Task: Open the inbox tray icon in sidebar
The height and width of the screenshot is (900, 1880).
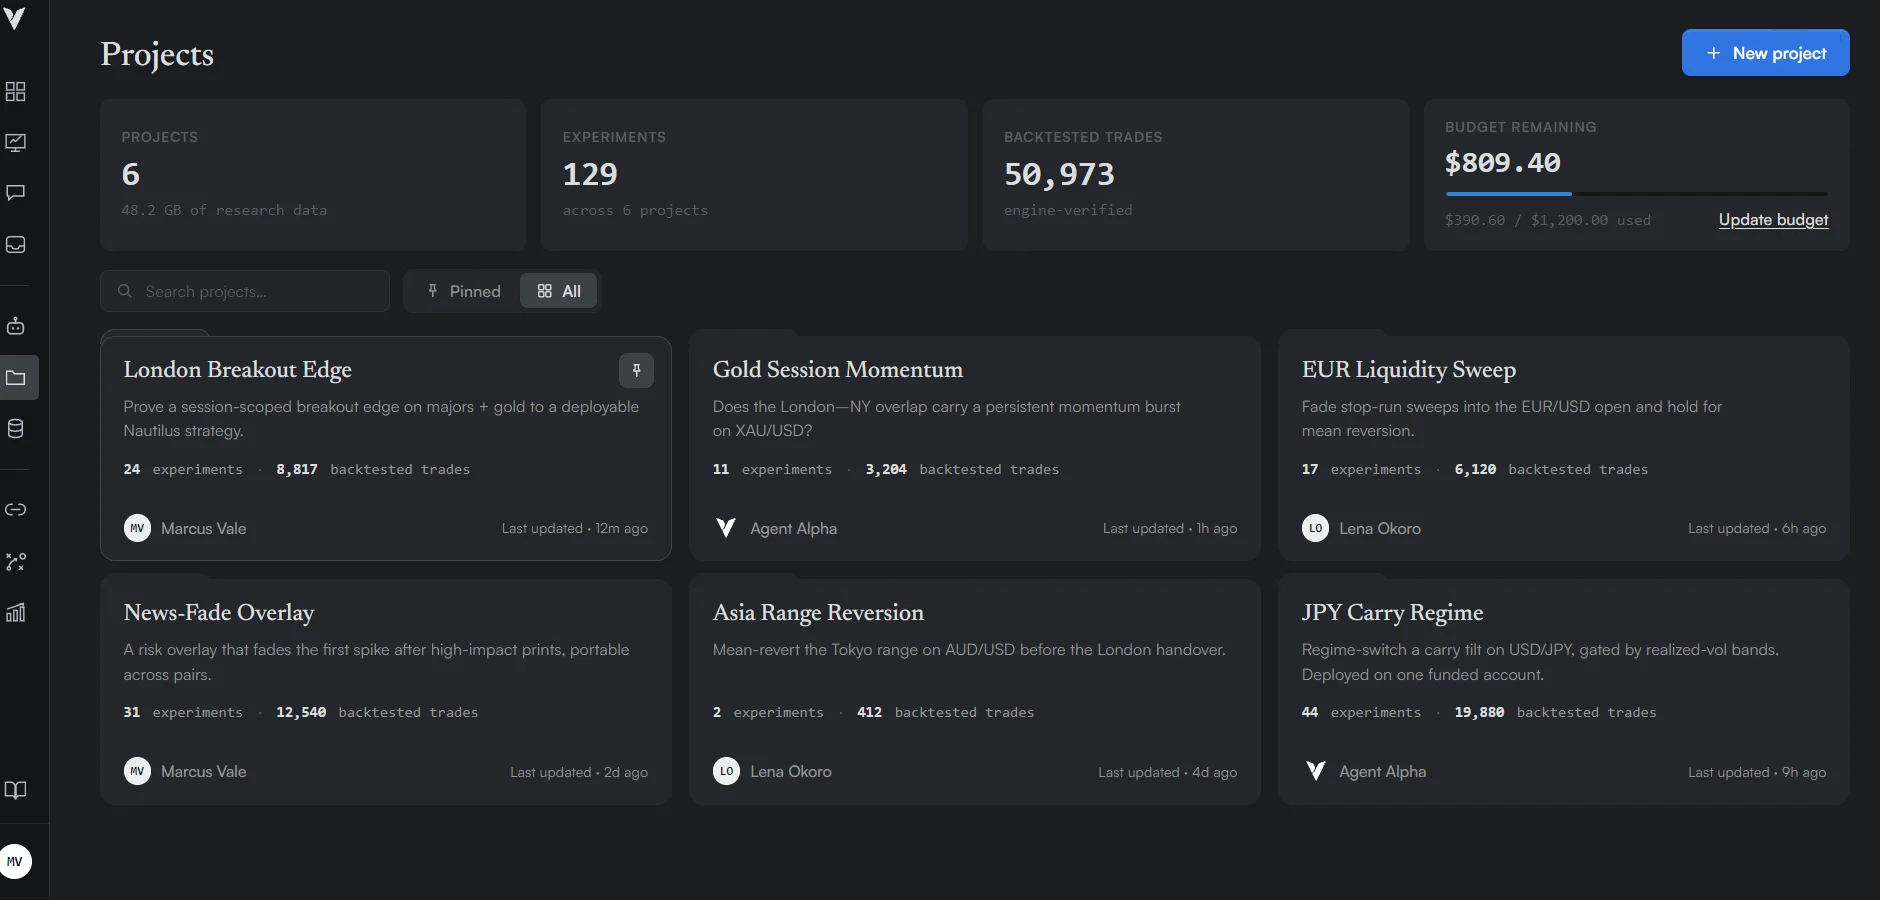Action: pyautogui.click(x=15, y=244)
